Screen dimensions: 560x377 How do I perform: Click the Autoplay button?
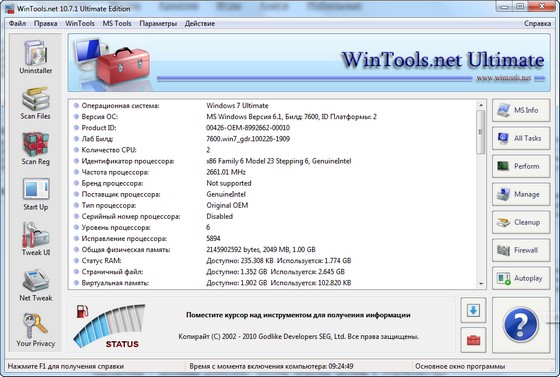click(x=521, y=278)
